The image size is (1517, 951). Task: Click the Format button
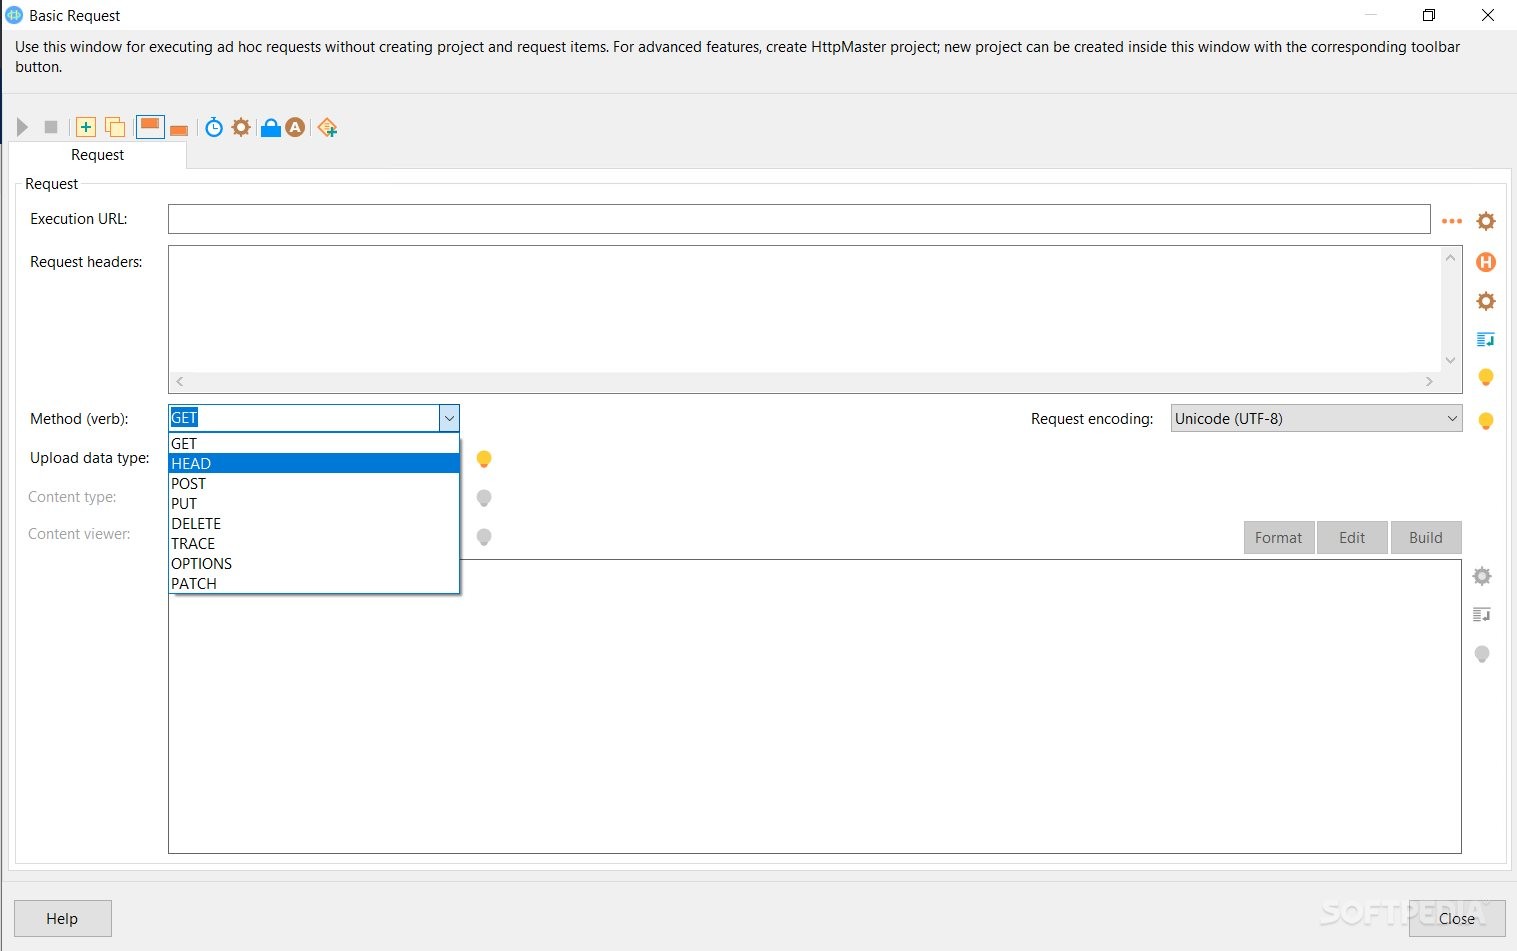point(1279,538)
